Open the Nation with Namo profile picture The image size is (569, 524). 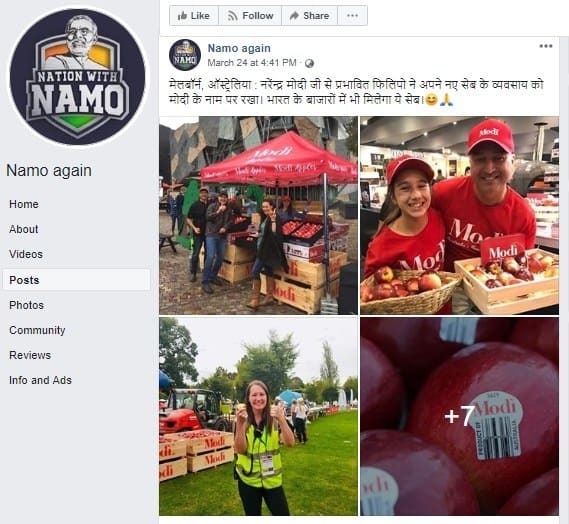(77, 77)
